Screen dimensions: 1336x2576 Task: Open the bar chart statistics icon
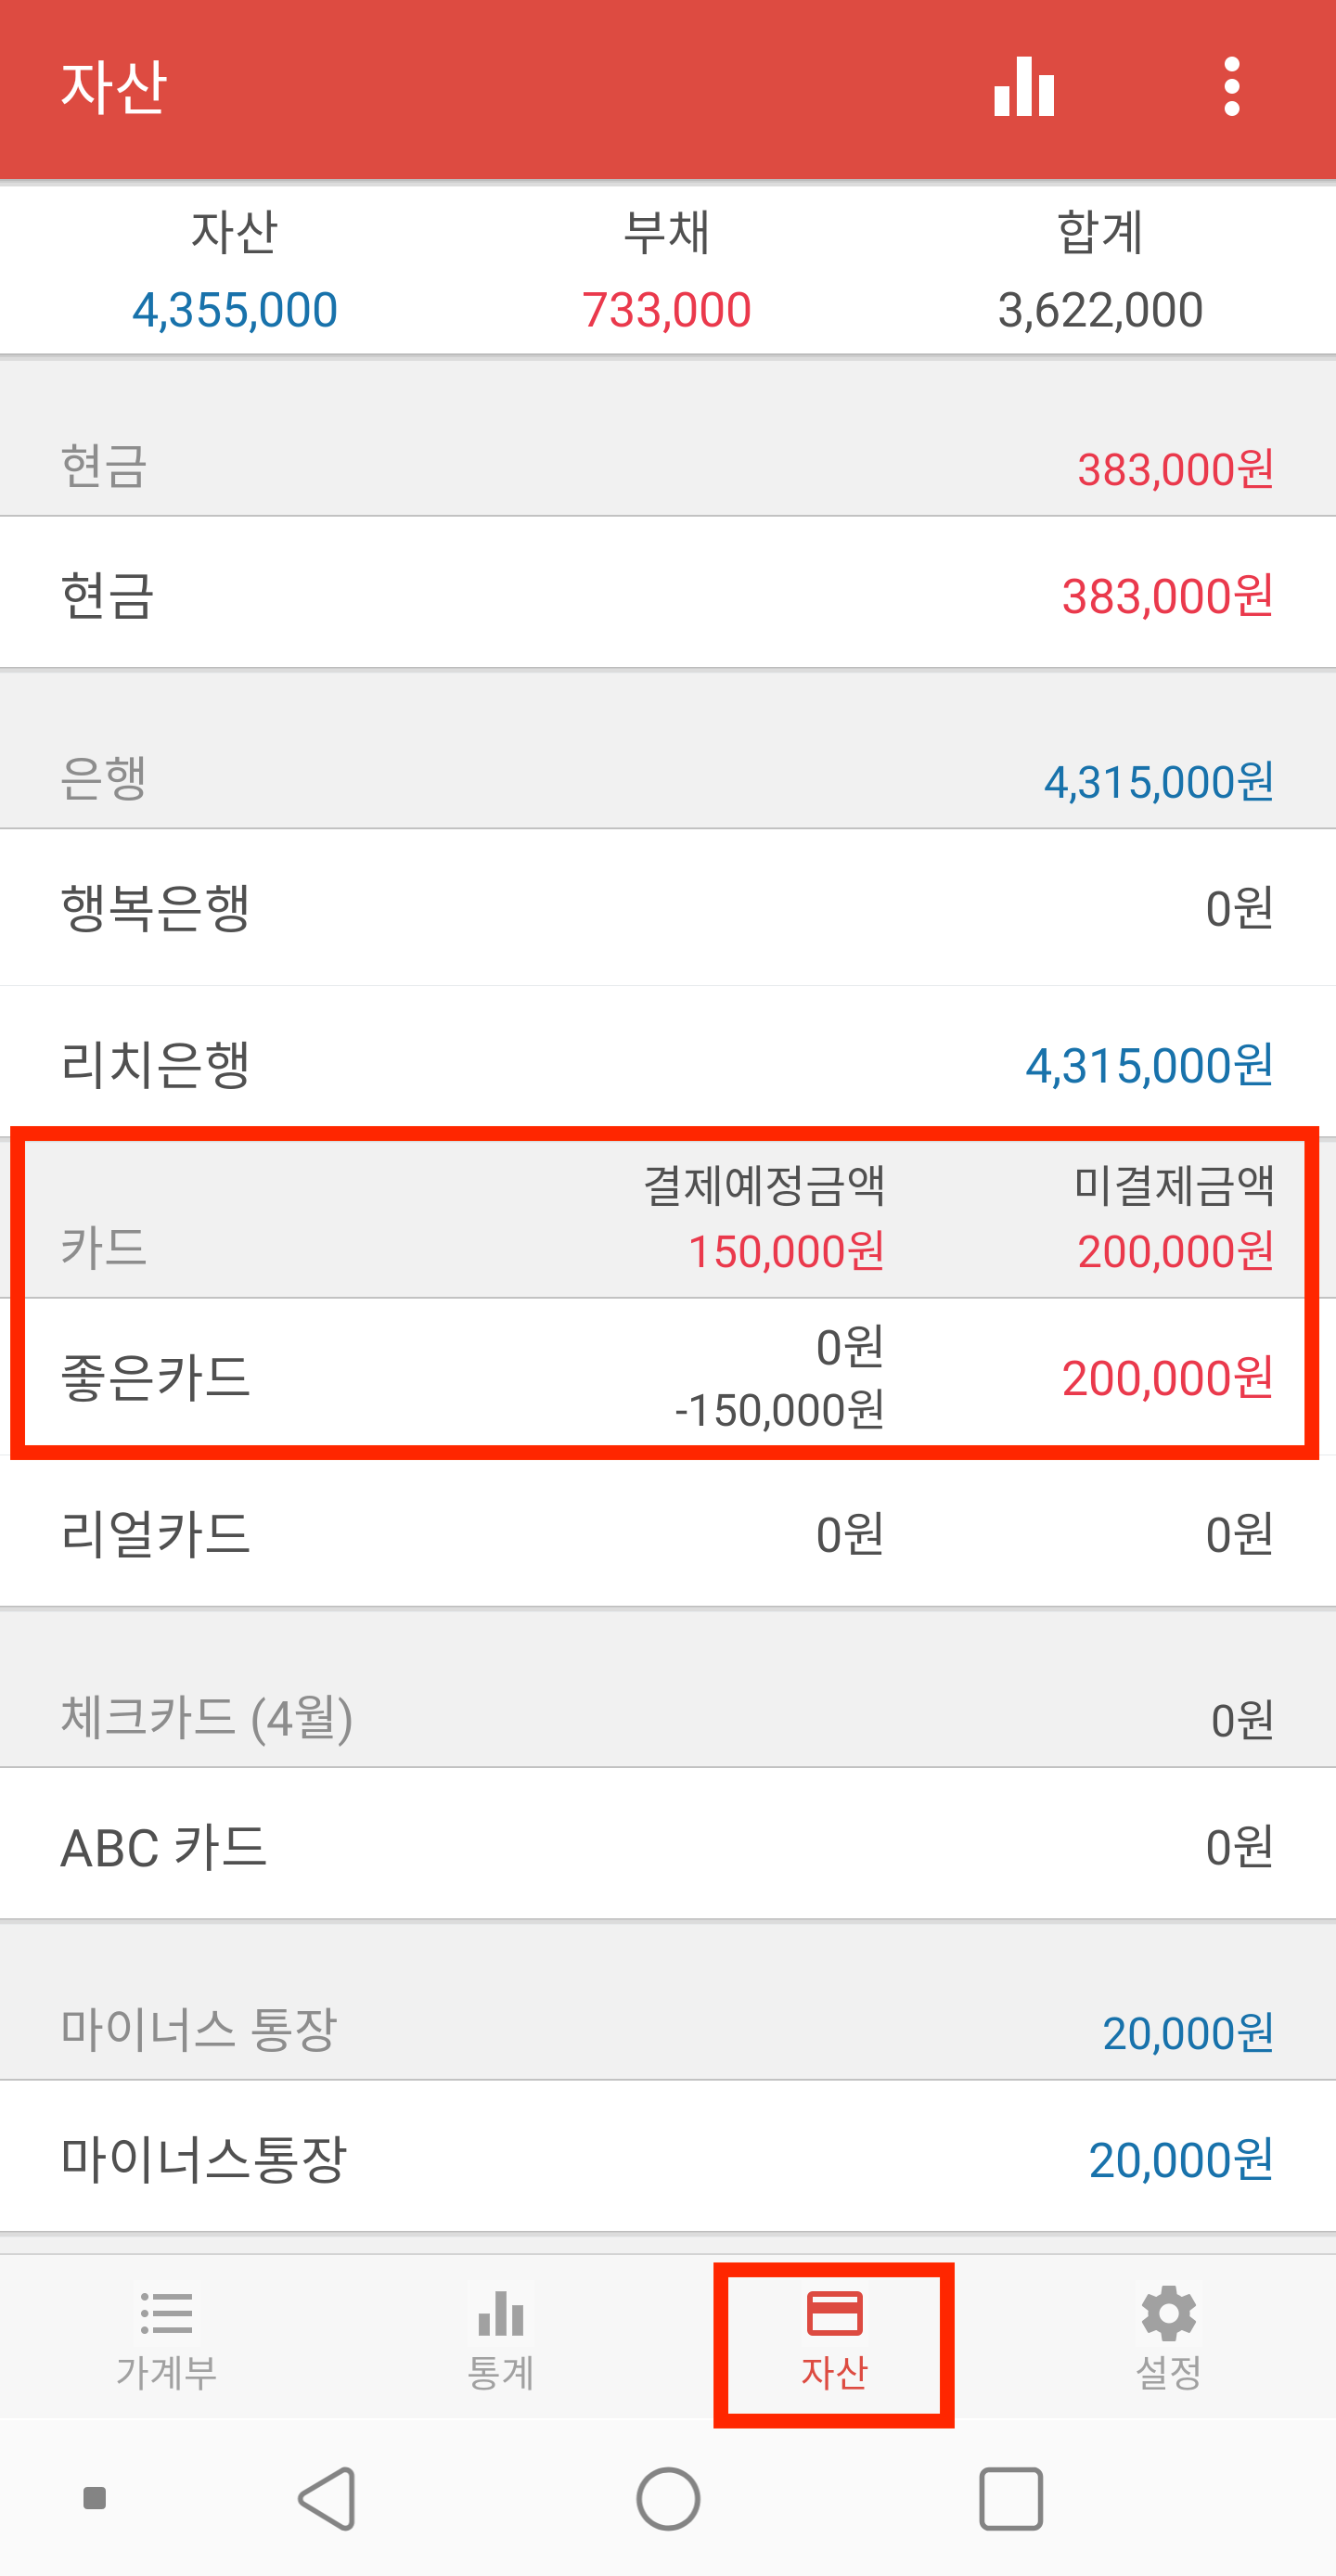1024,87
